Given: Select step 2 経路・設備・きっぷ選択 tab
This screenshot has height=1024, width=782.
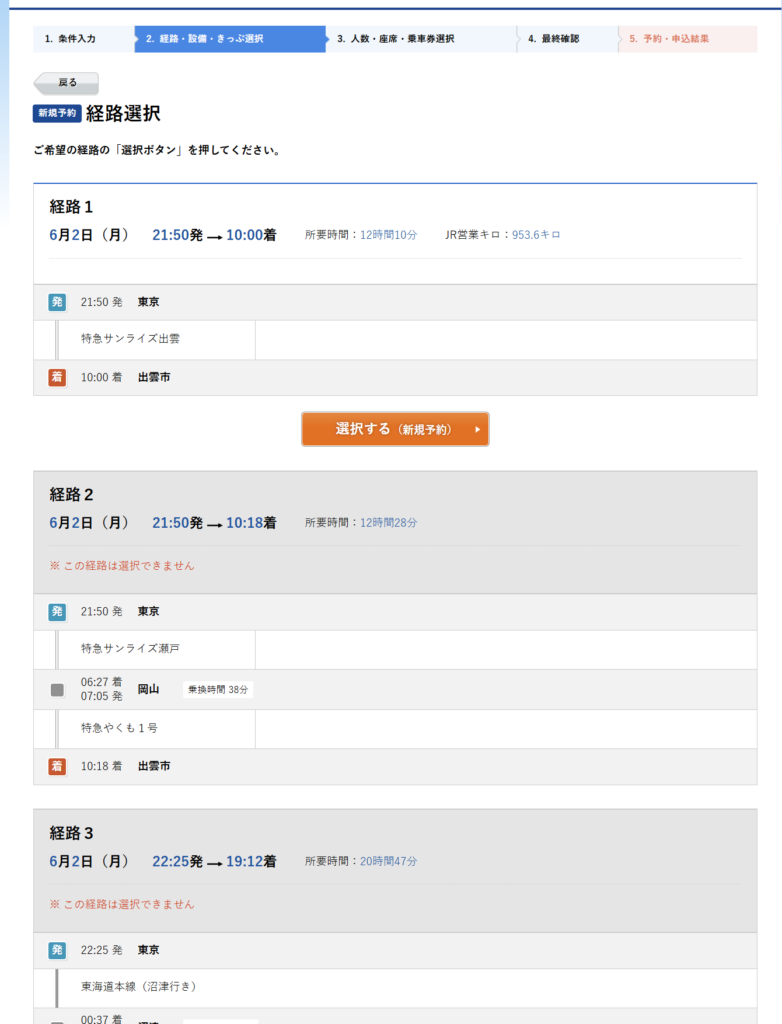Looking at the screenshot, I should 230,39.
